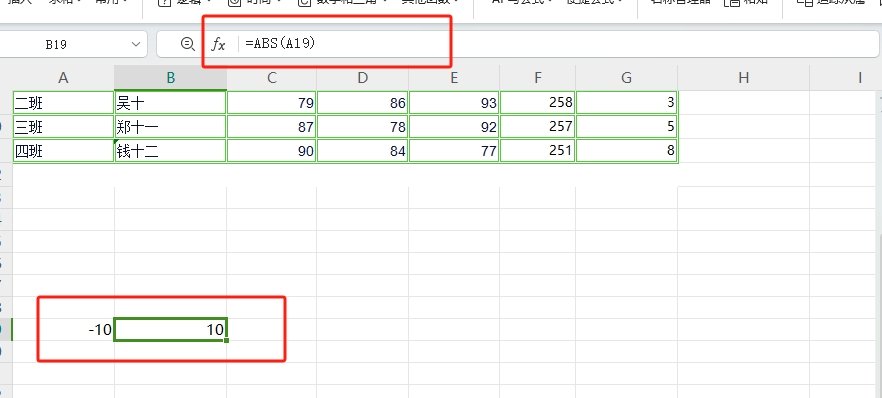Click the cell with value 92
The width and height of the screenshot is (882, 398).
(454, 127)
